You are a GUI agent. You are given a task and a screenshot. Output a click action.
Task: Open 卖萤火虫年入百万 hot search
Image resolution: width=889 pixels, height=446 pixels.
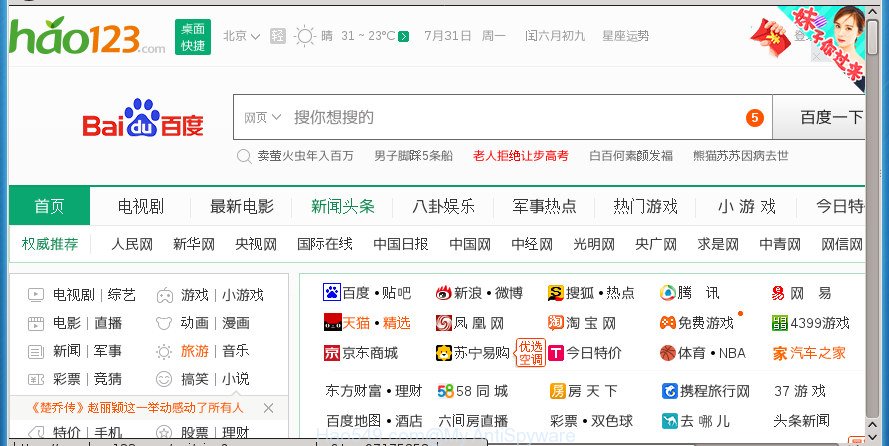point(305,156)
